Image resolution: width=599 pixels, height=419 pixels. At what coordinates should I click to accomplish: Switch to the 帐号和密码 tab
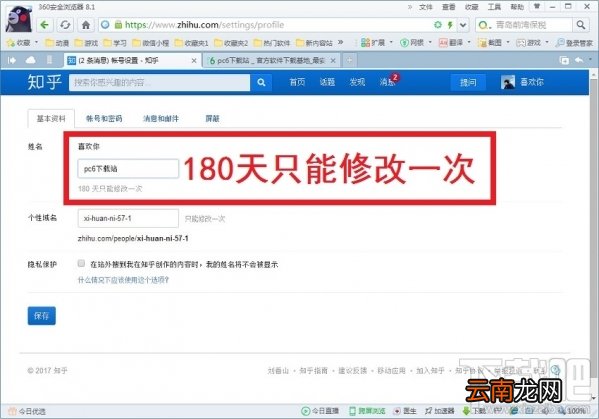pos(104,118)
